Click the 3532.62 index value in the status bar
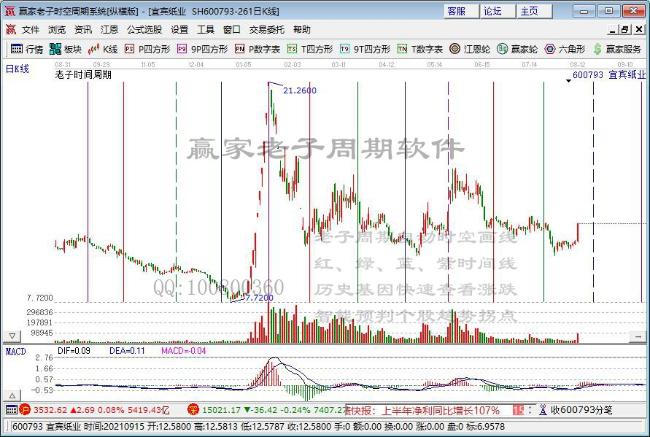 50,410
